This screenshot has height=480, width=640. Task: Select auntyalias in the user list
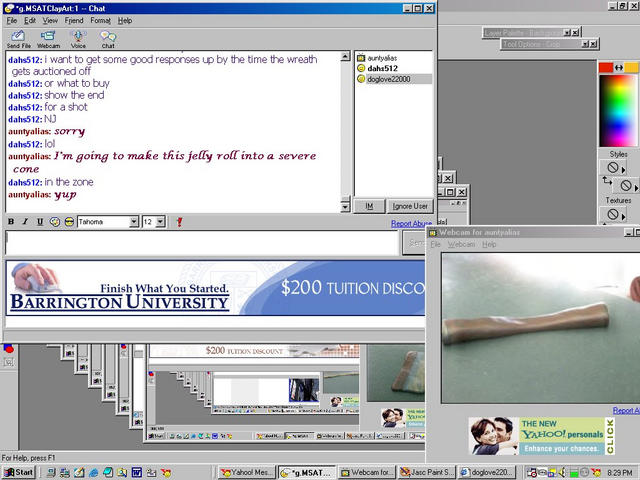[x=382, y=58]
